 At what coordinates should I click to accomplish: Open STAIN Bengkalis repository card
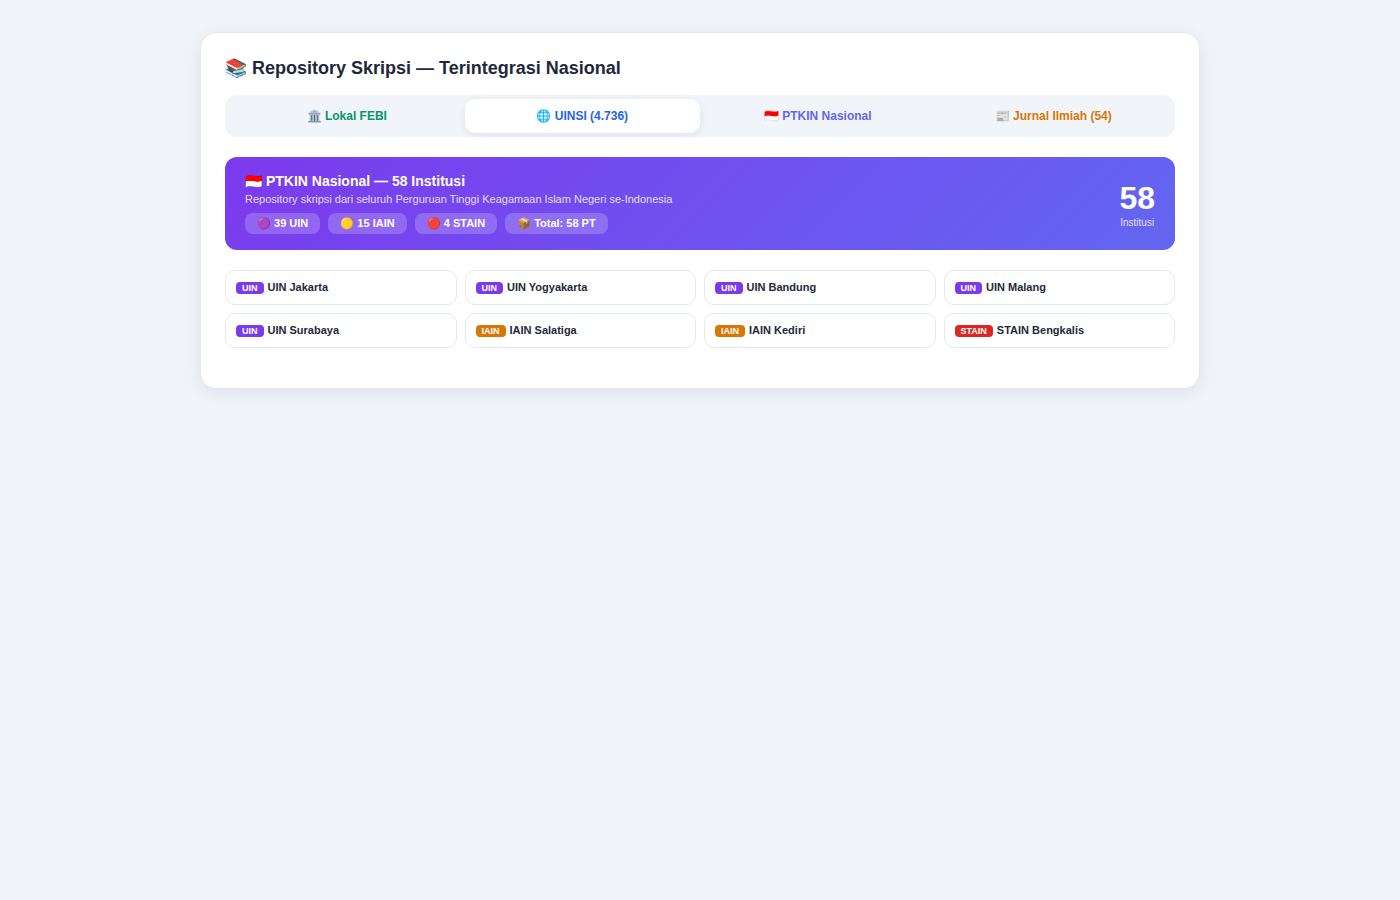pos(1059,331)
